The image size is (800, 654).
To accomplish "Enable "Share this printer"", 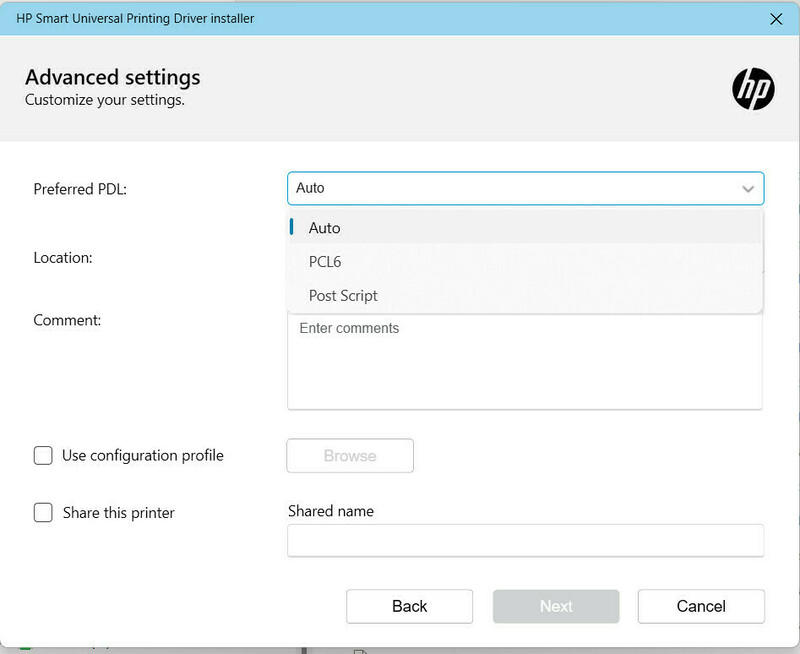I will click(43, 512).
